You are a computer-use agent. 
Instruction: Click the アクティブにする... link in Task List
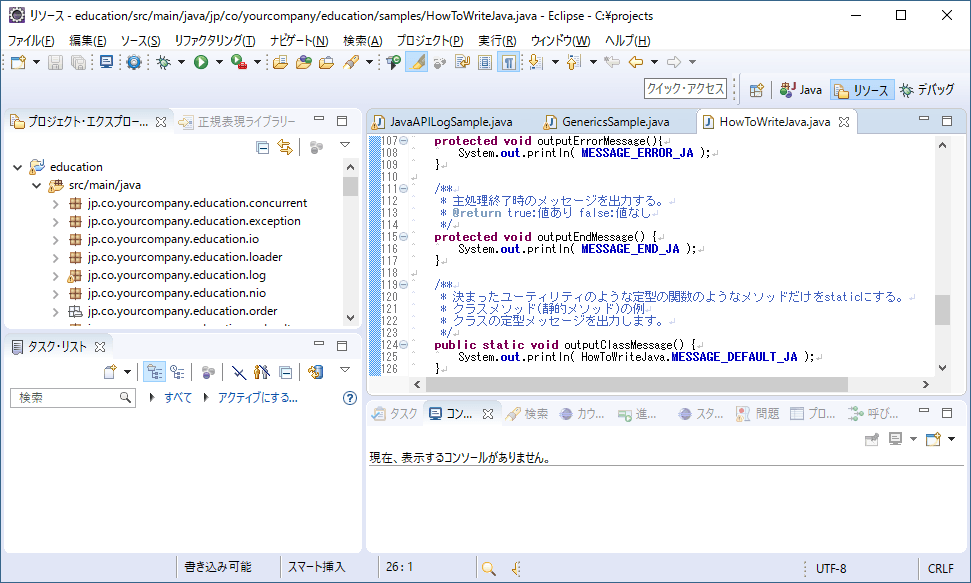pyautogui.click(x=257, y=397)
